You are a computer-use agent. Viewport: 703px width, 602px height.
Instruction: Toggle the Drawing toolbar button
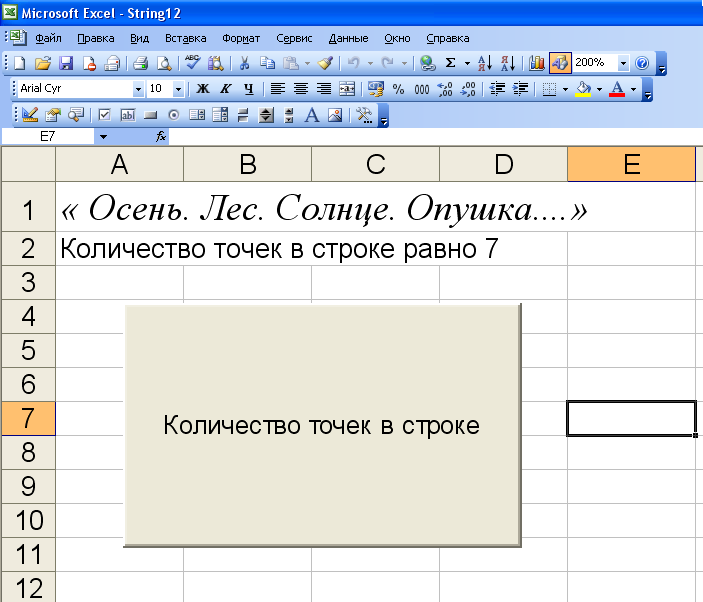click(x=560, y=63)
